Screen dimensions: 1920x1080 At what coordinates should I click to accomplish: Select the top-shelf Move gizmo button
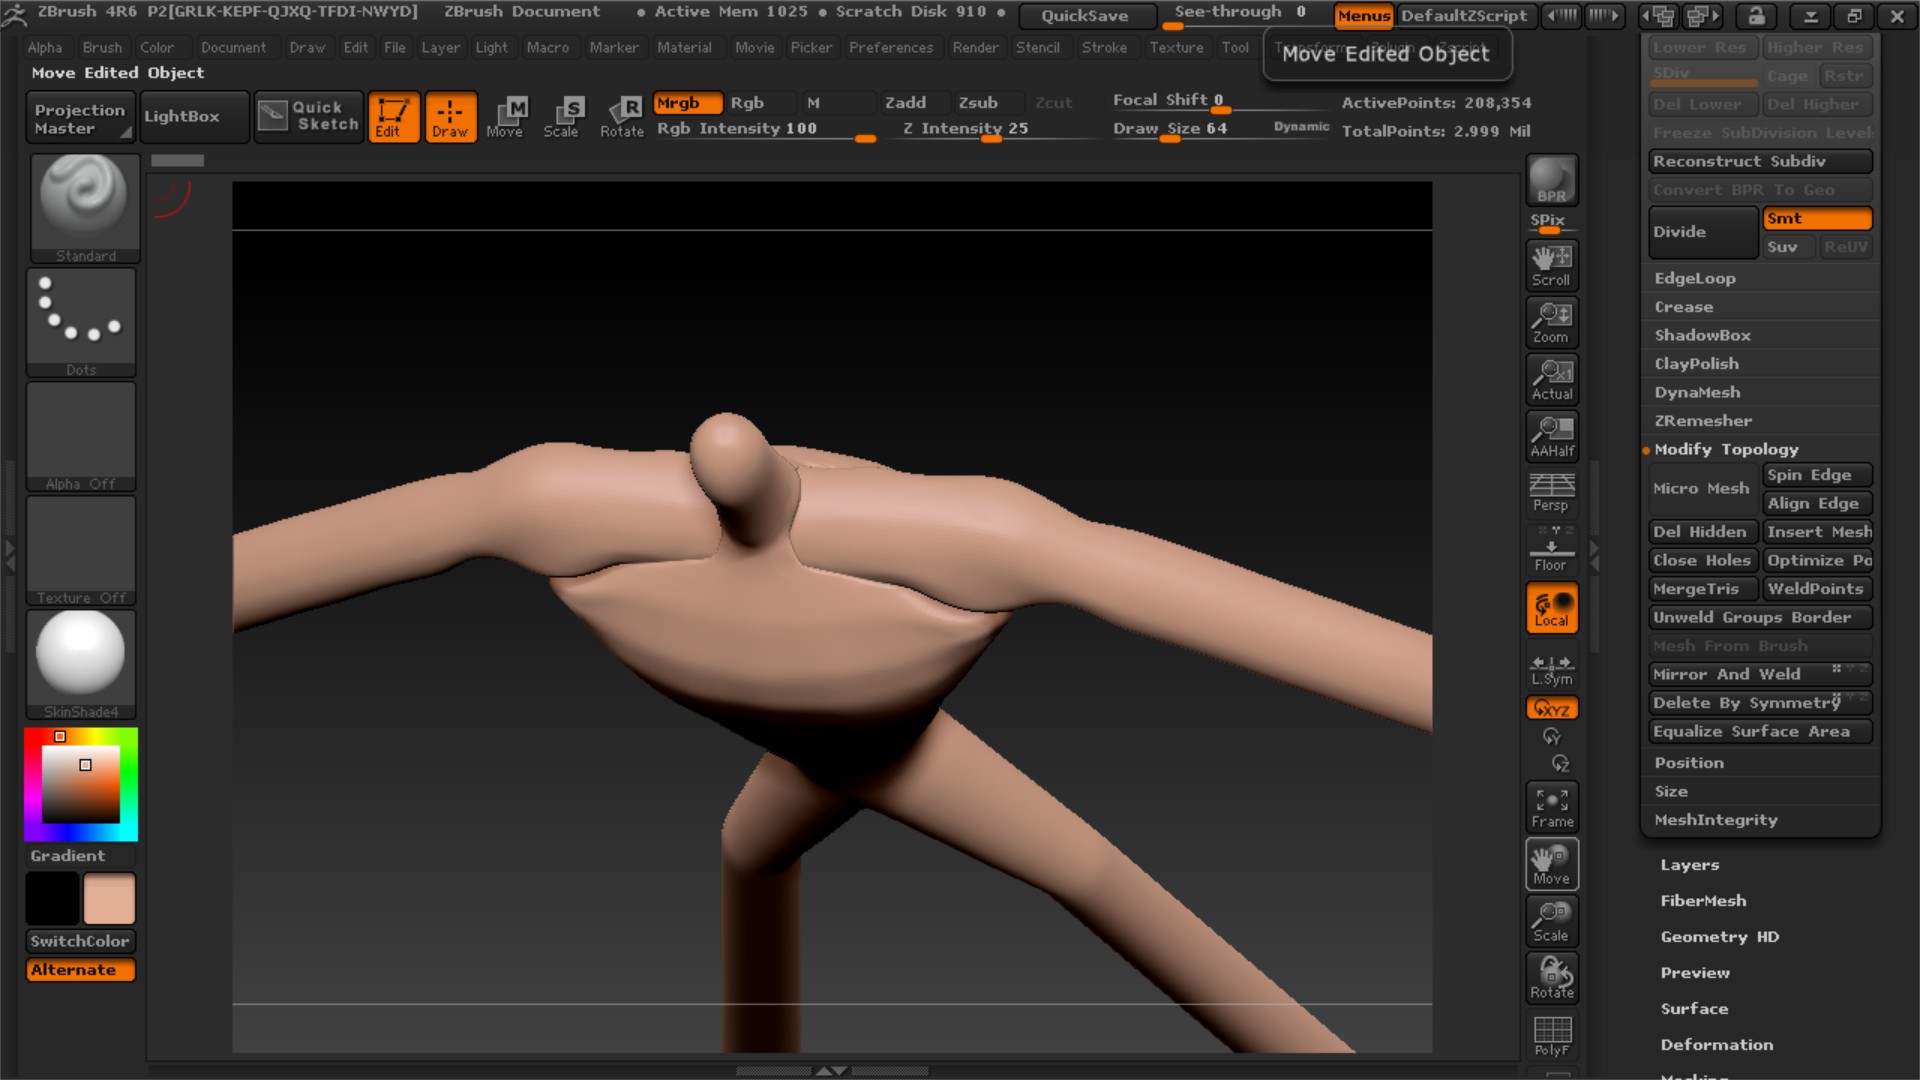coord(506,117)
